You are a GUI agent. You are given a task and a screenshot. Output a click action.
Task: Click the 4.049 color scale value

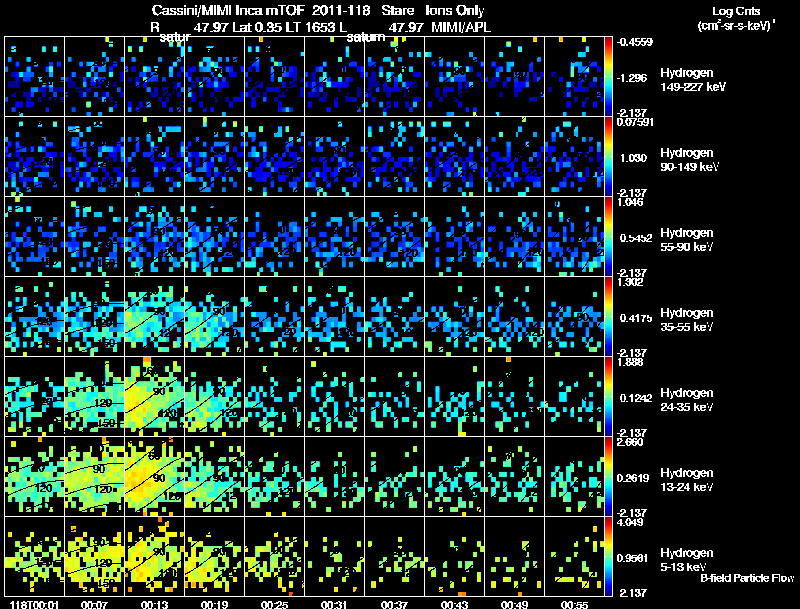tap(630, 522)
